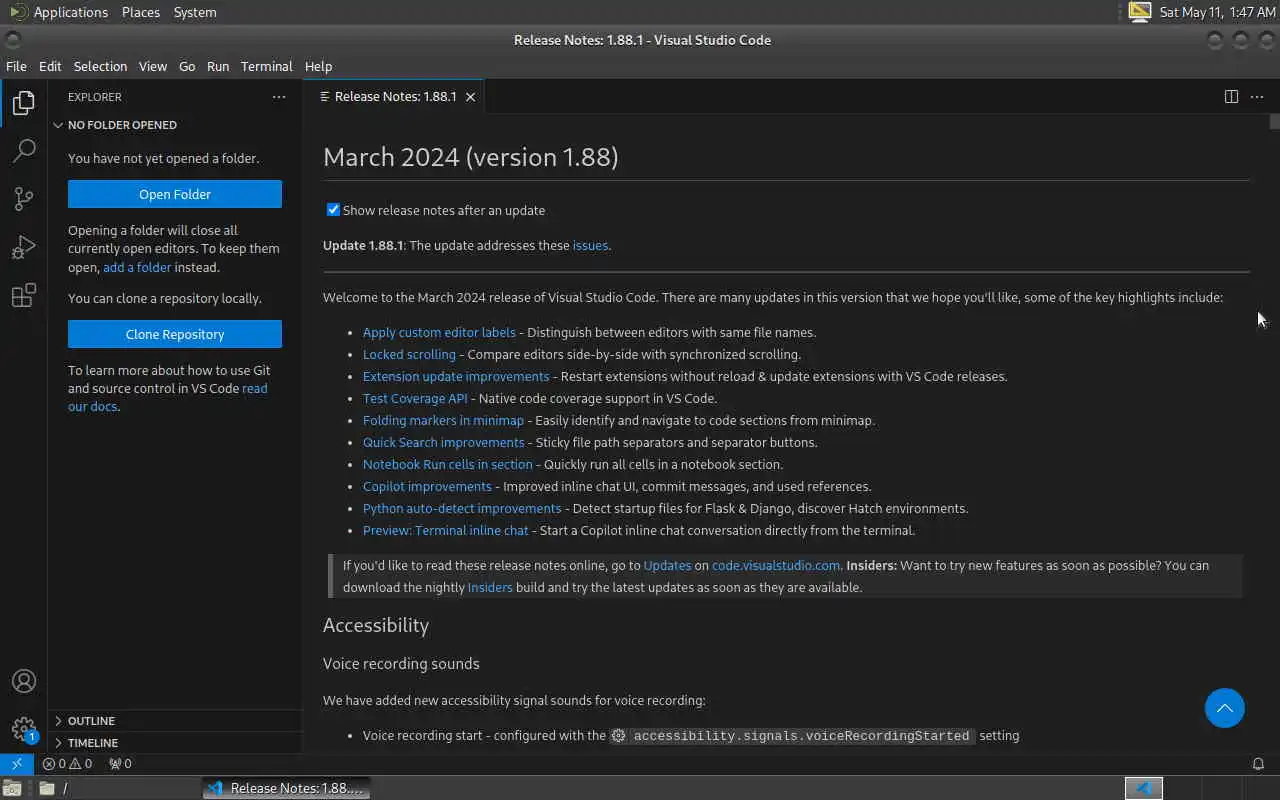Screen dimensions: 1280x800
Task: Open the Help menu
Action: point(318,66)
